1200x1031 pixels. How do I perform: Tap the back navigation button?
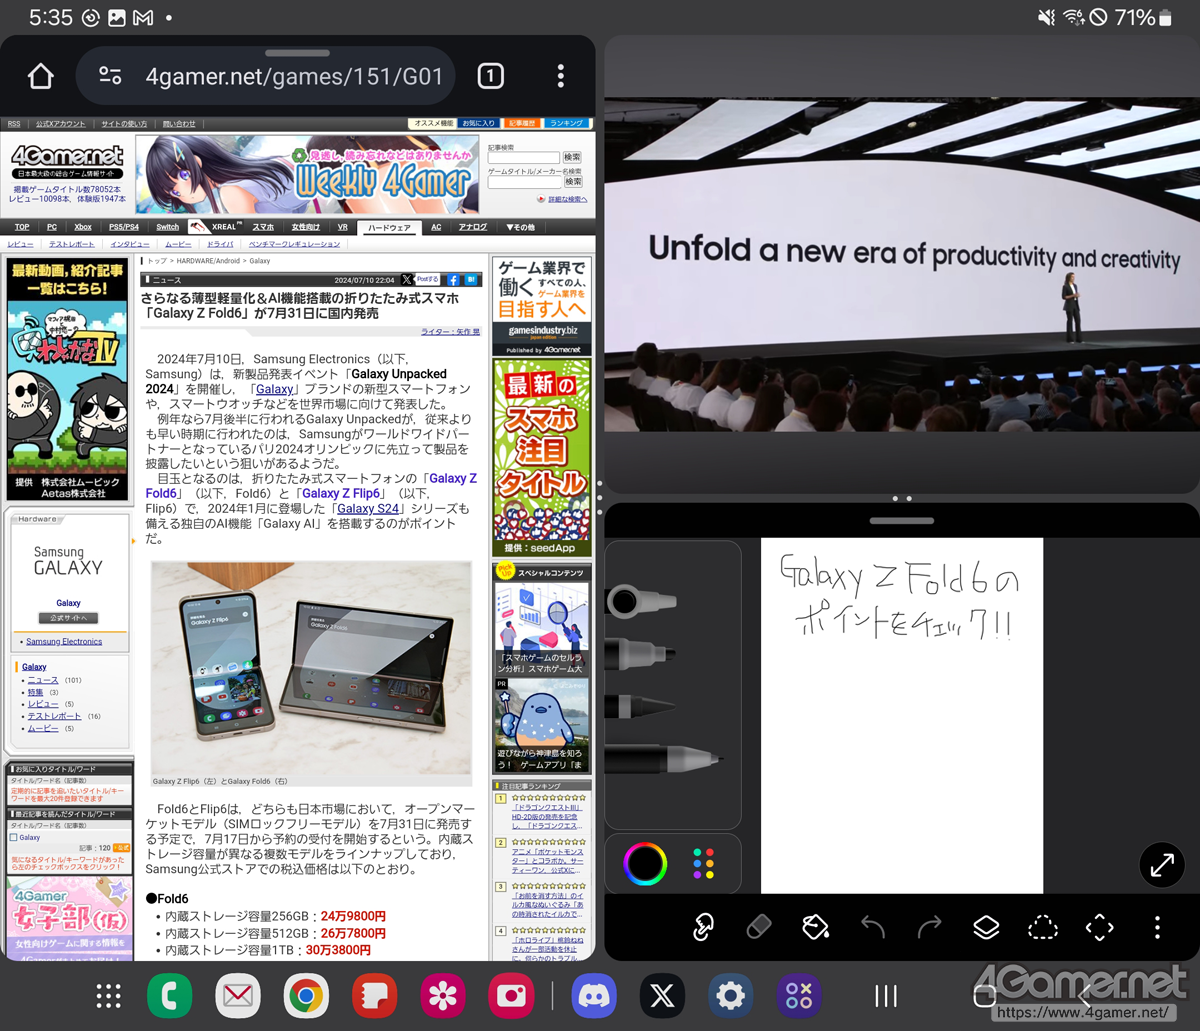[x=1085, y=996]
